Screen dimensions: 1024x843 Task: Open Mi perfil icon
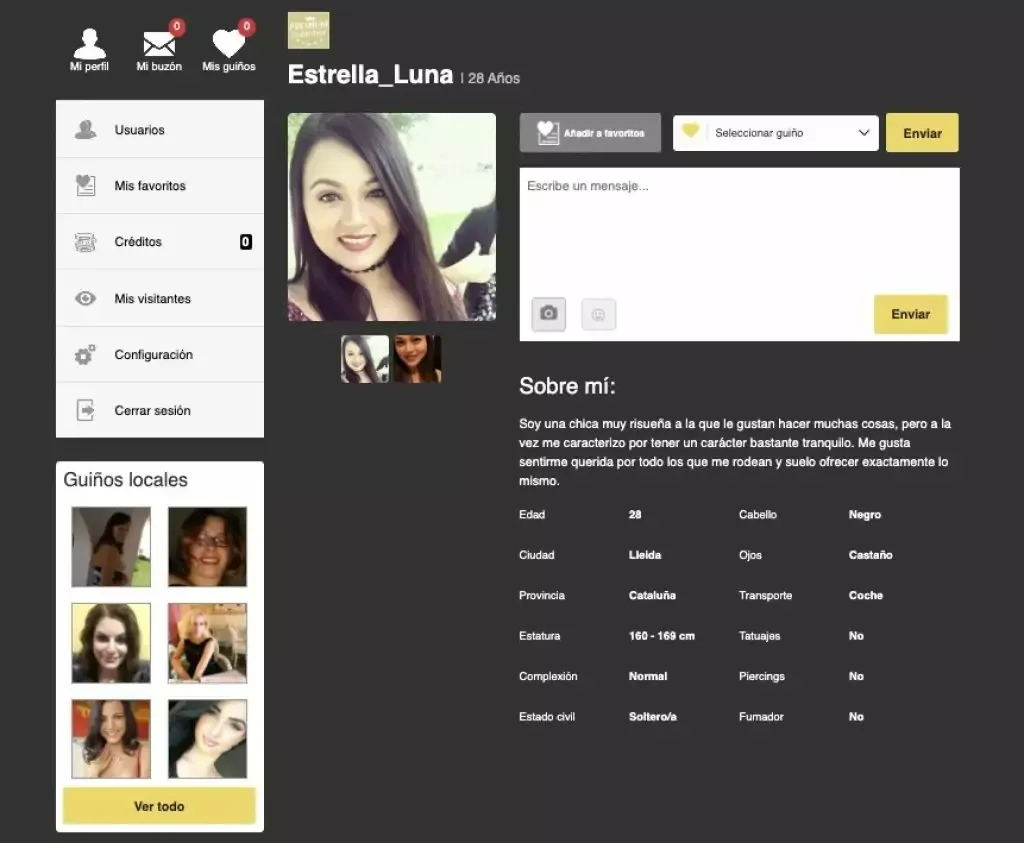tap(89, 44)
